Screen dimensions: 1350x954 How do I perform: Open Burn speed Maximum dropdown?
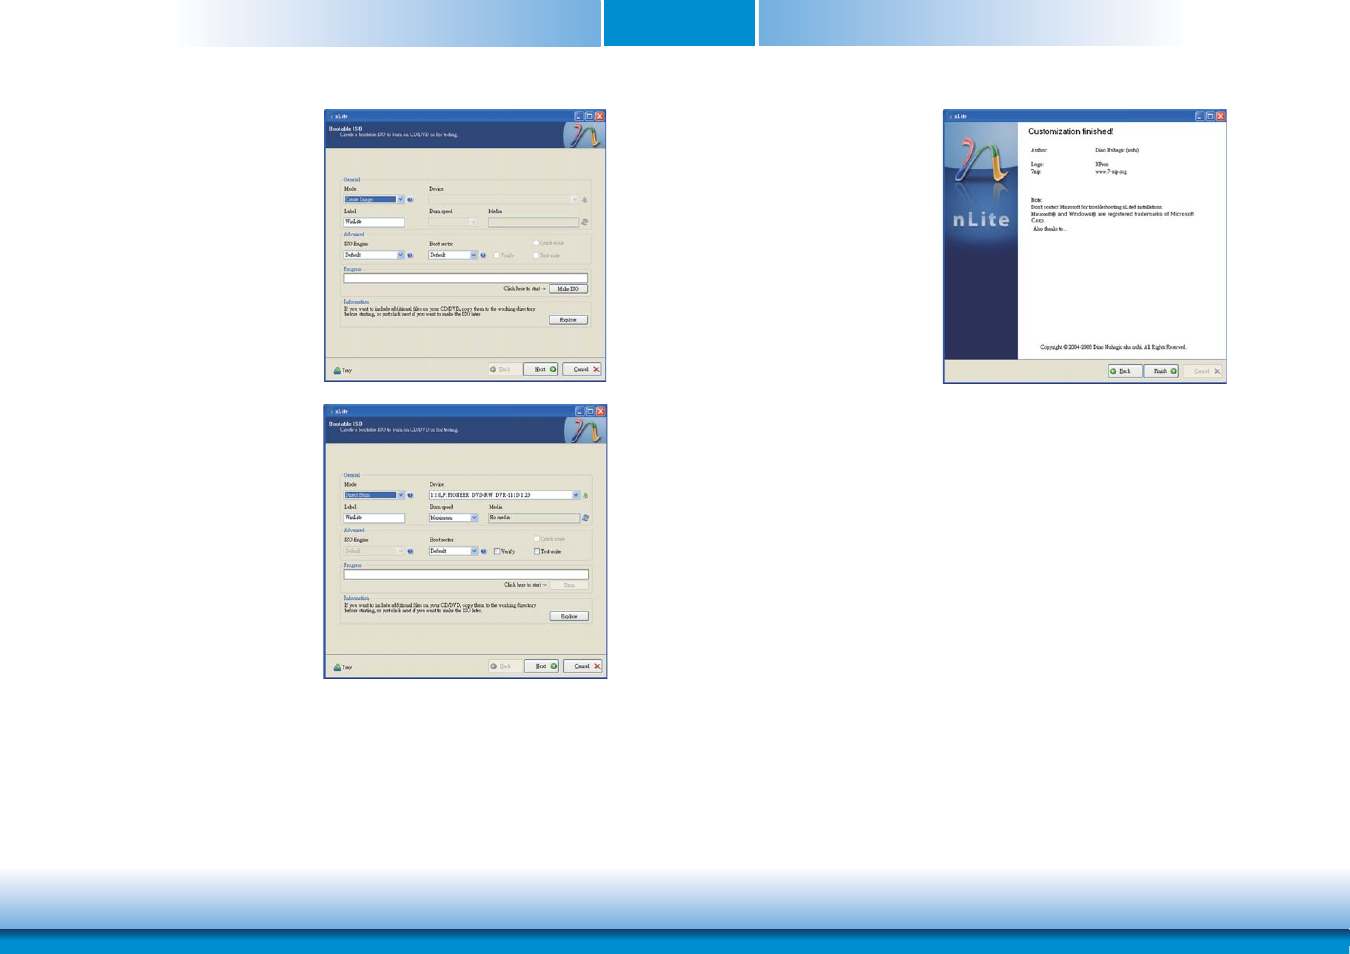454,518
